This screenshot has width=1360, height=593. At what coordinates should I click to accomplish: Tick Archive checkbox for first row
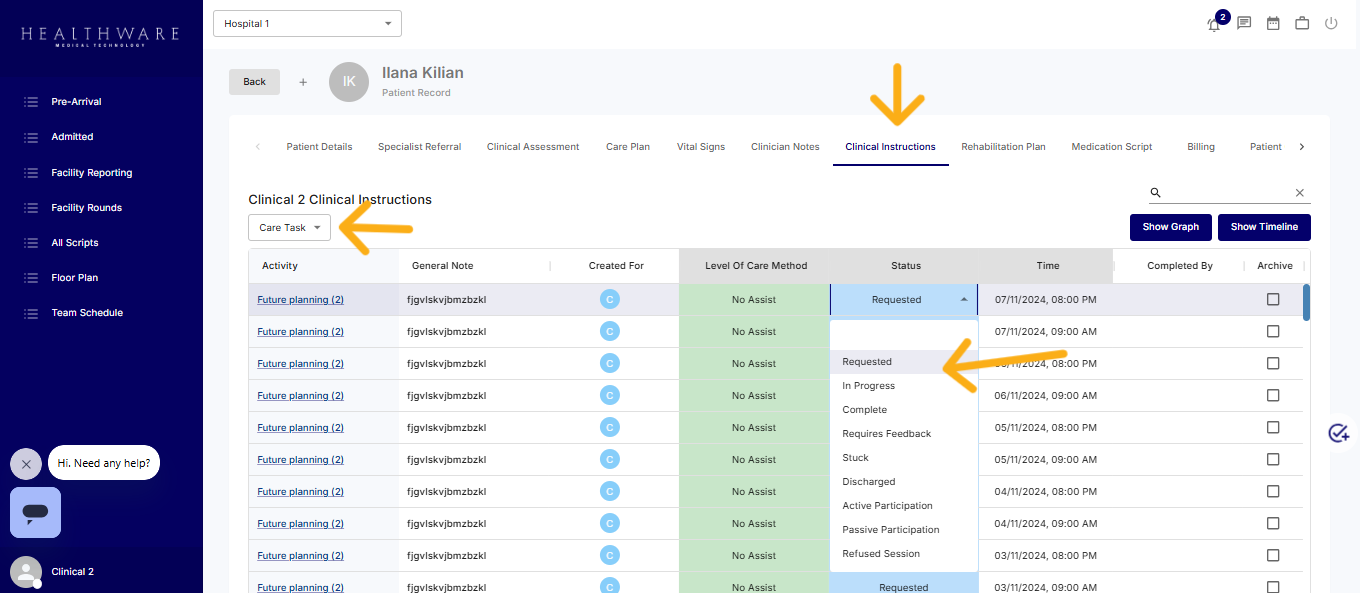(x=1273, y=299)
